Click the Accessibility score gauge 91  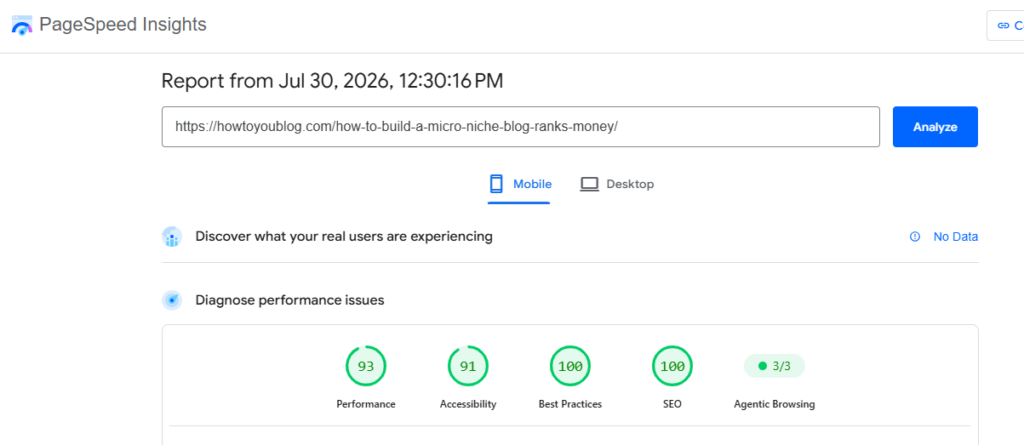coord(468,366)
